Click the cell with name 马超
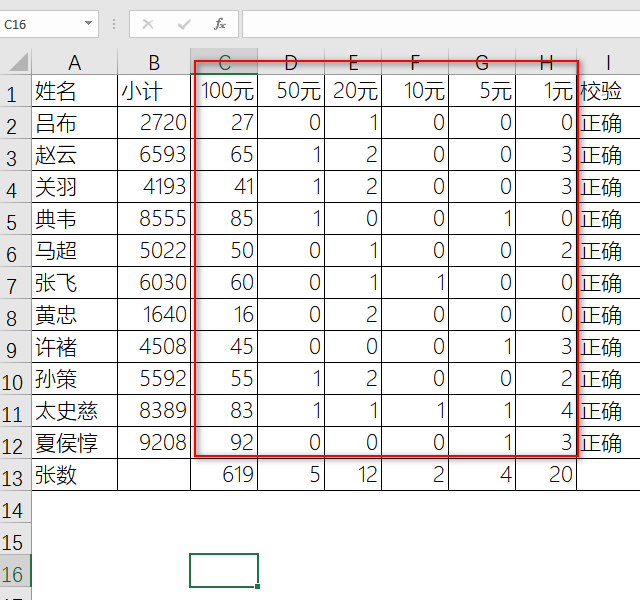 coord(74,251)
